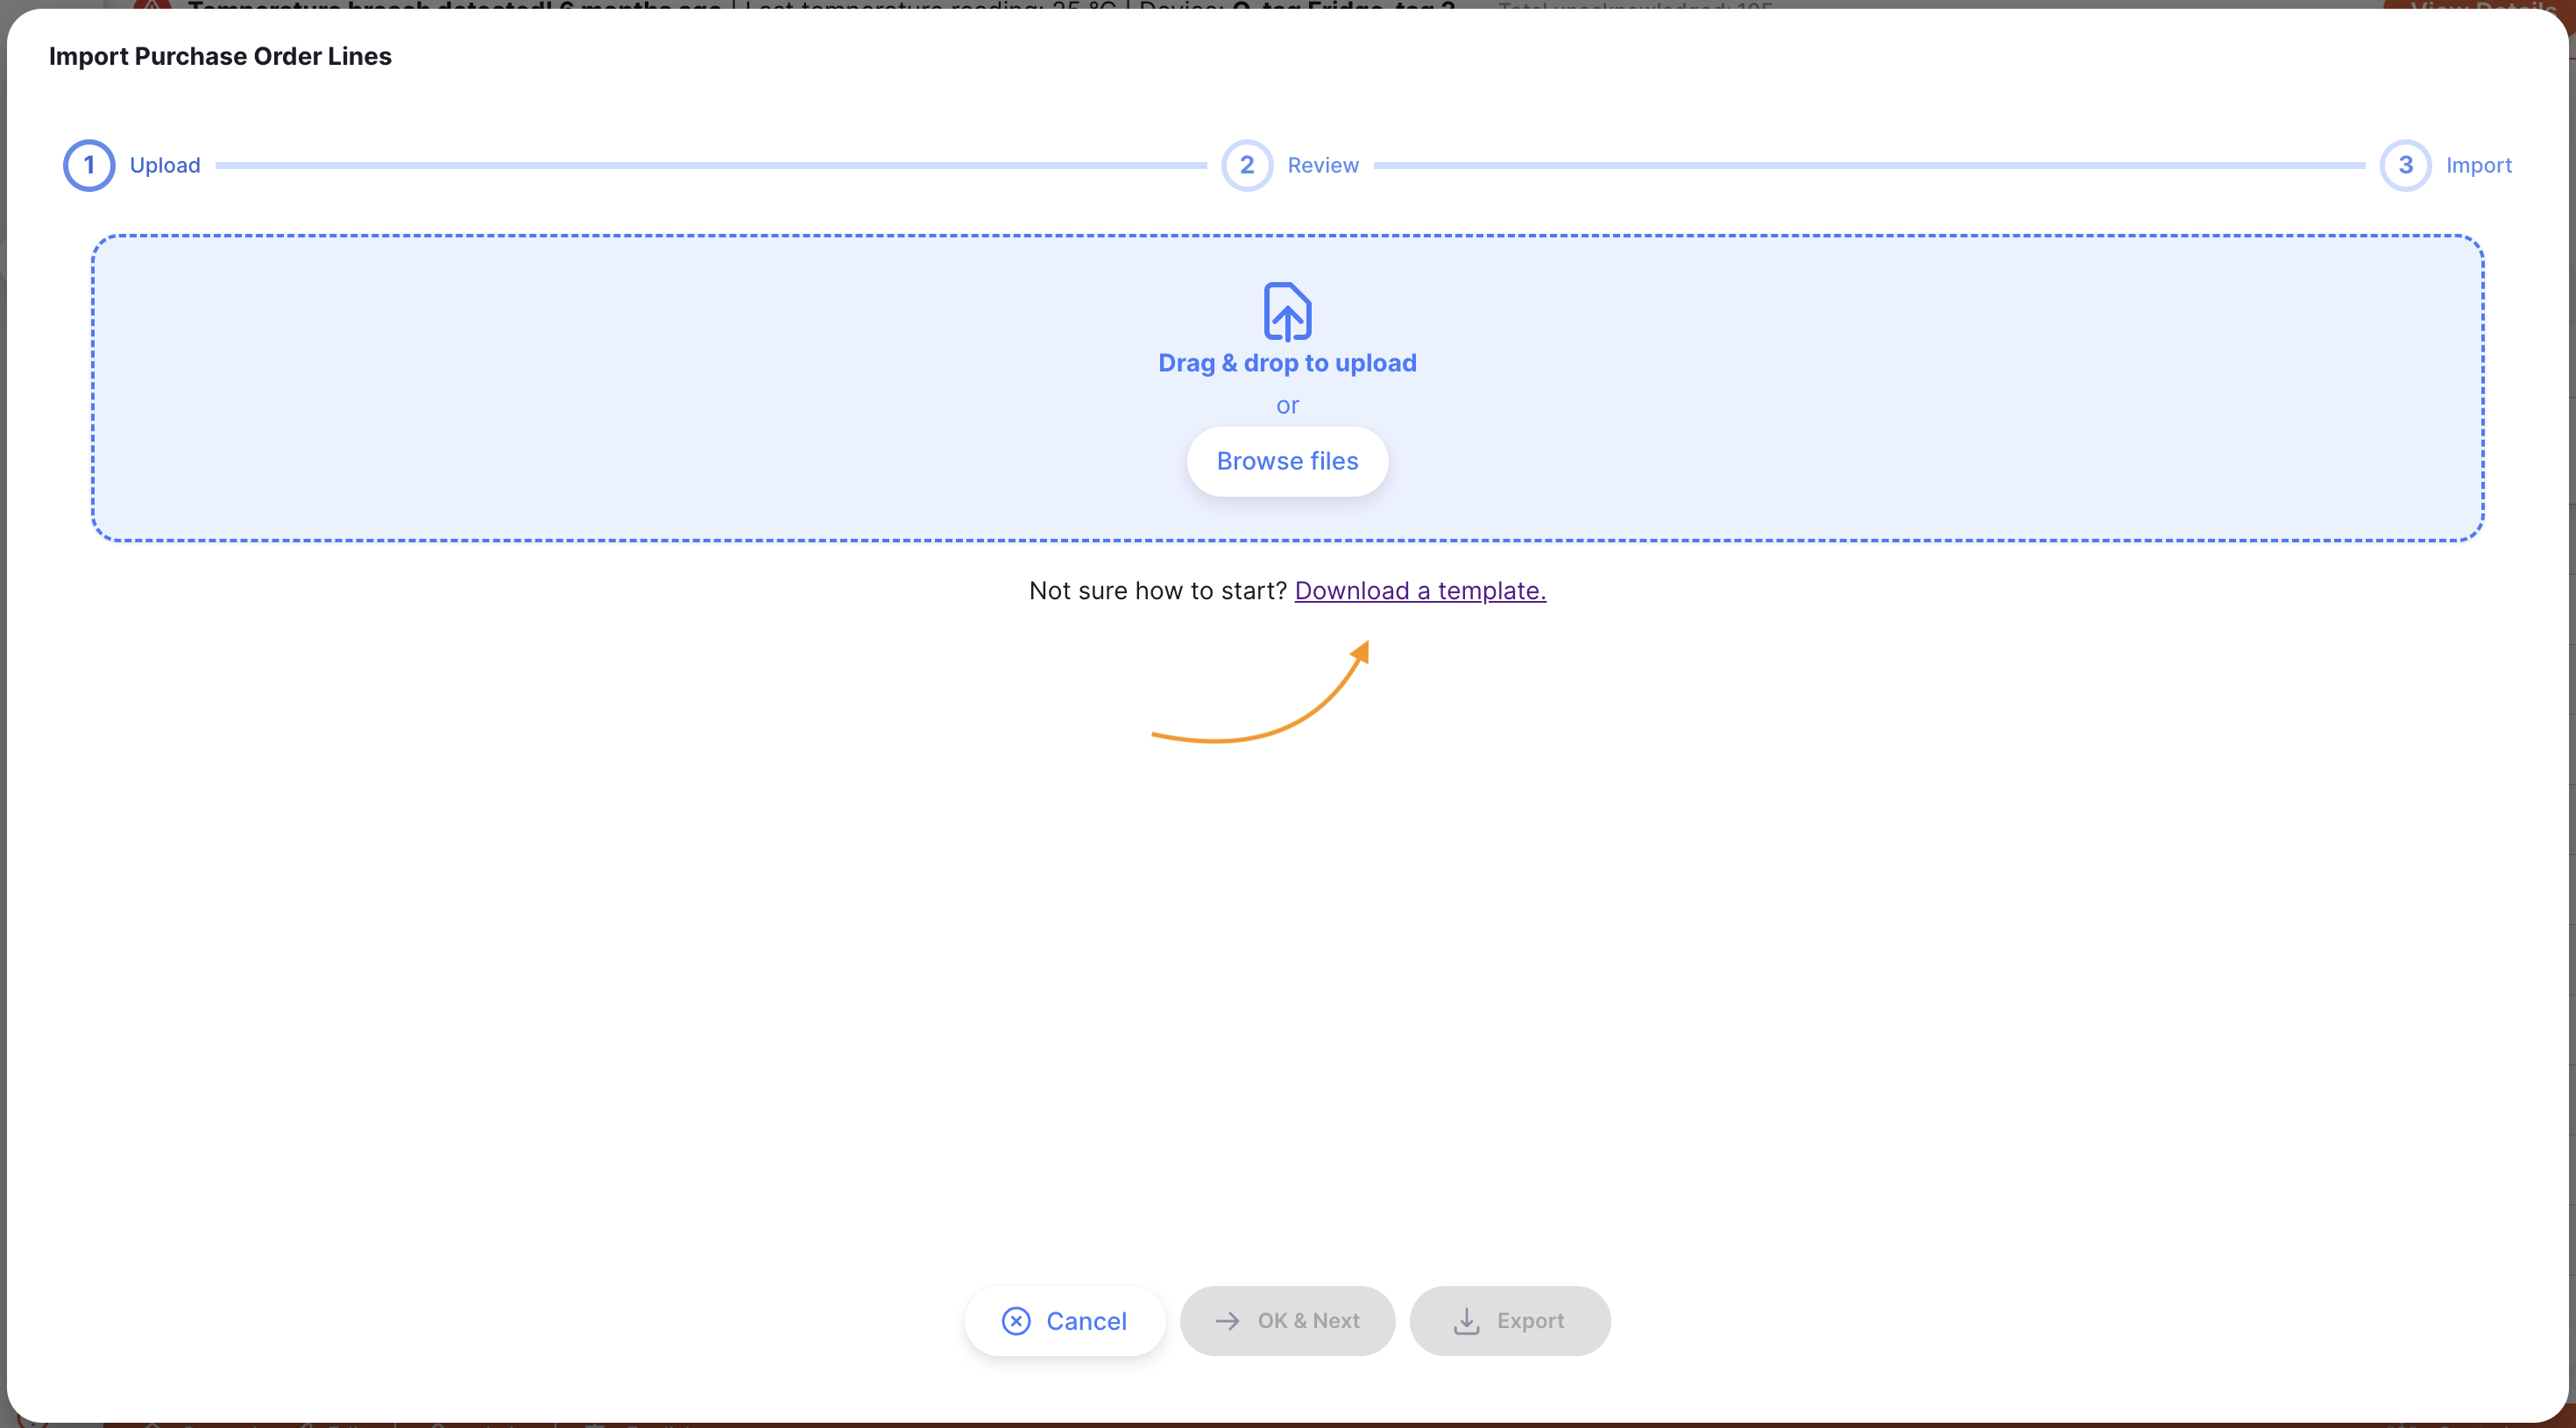The height and width of the screenshot is (1428, 2576).
Task: Go to the Review step label
Action: click(1322, 165)
